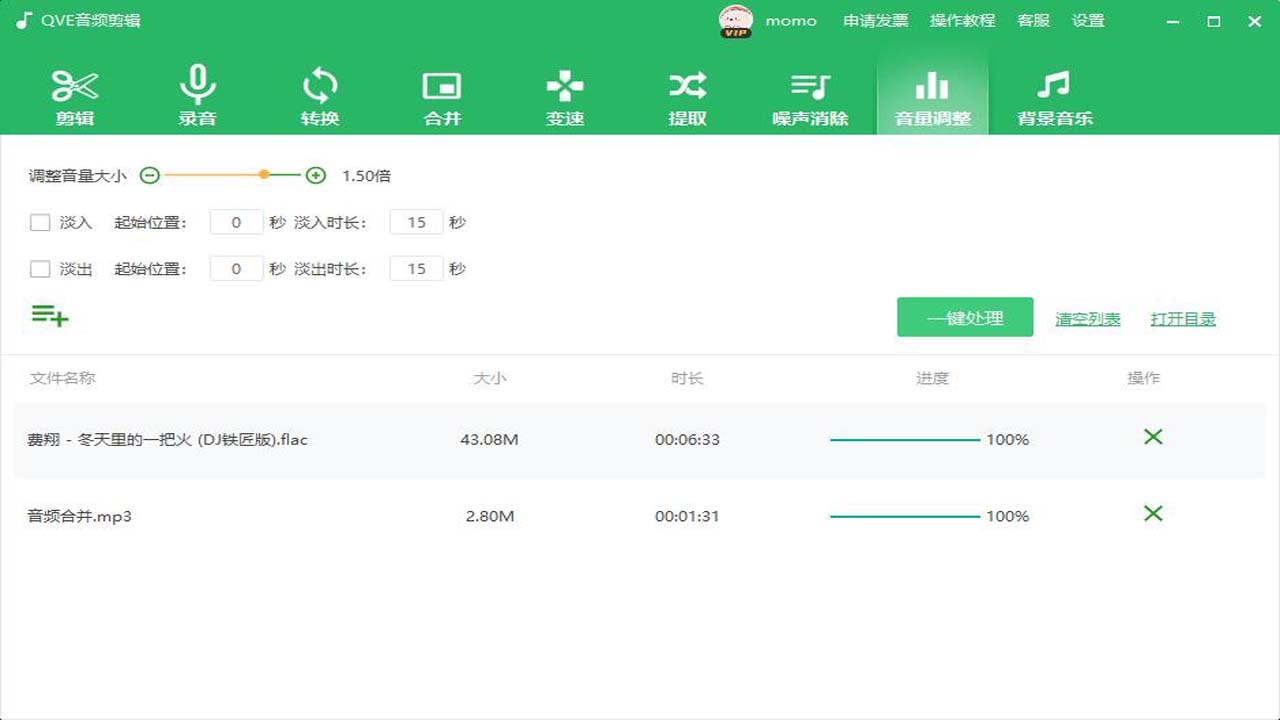Image resolution: width=1280 pixels, height=720 pixels.
Task: Click the 一键处理 process button
Action: coord(964,316)
